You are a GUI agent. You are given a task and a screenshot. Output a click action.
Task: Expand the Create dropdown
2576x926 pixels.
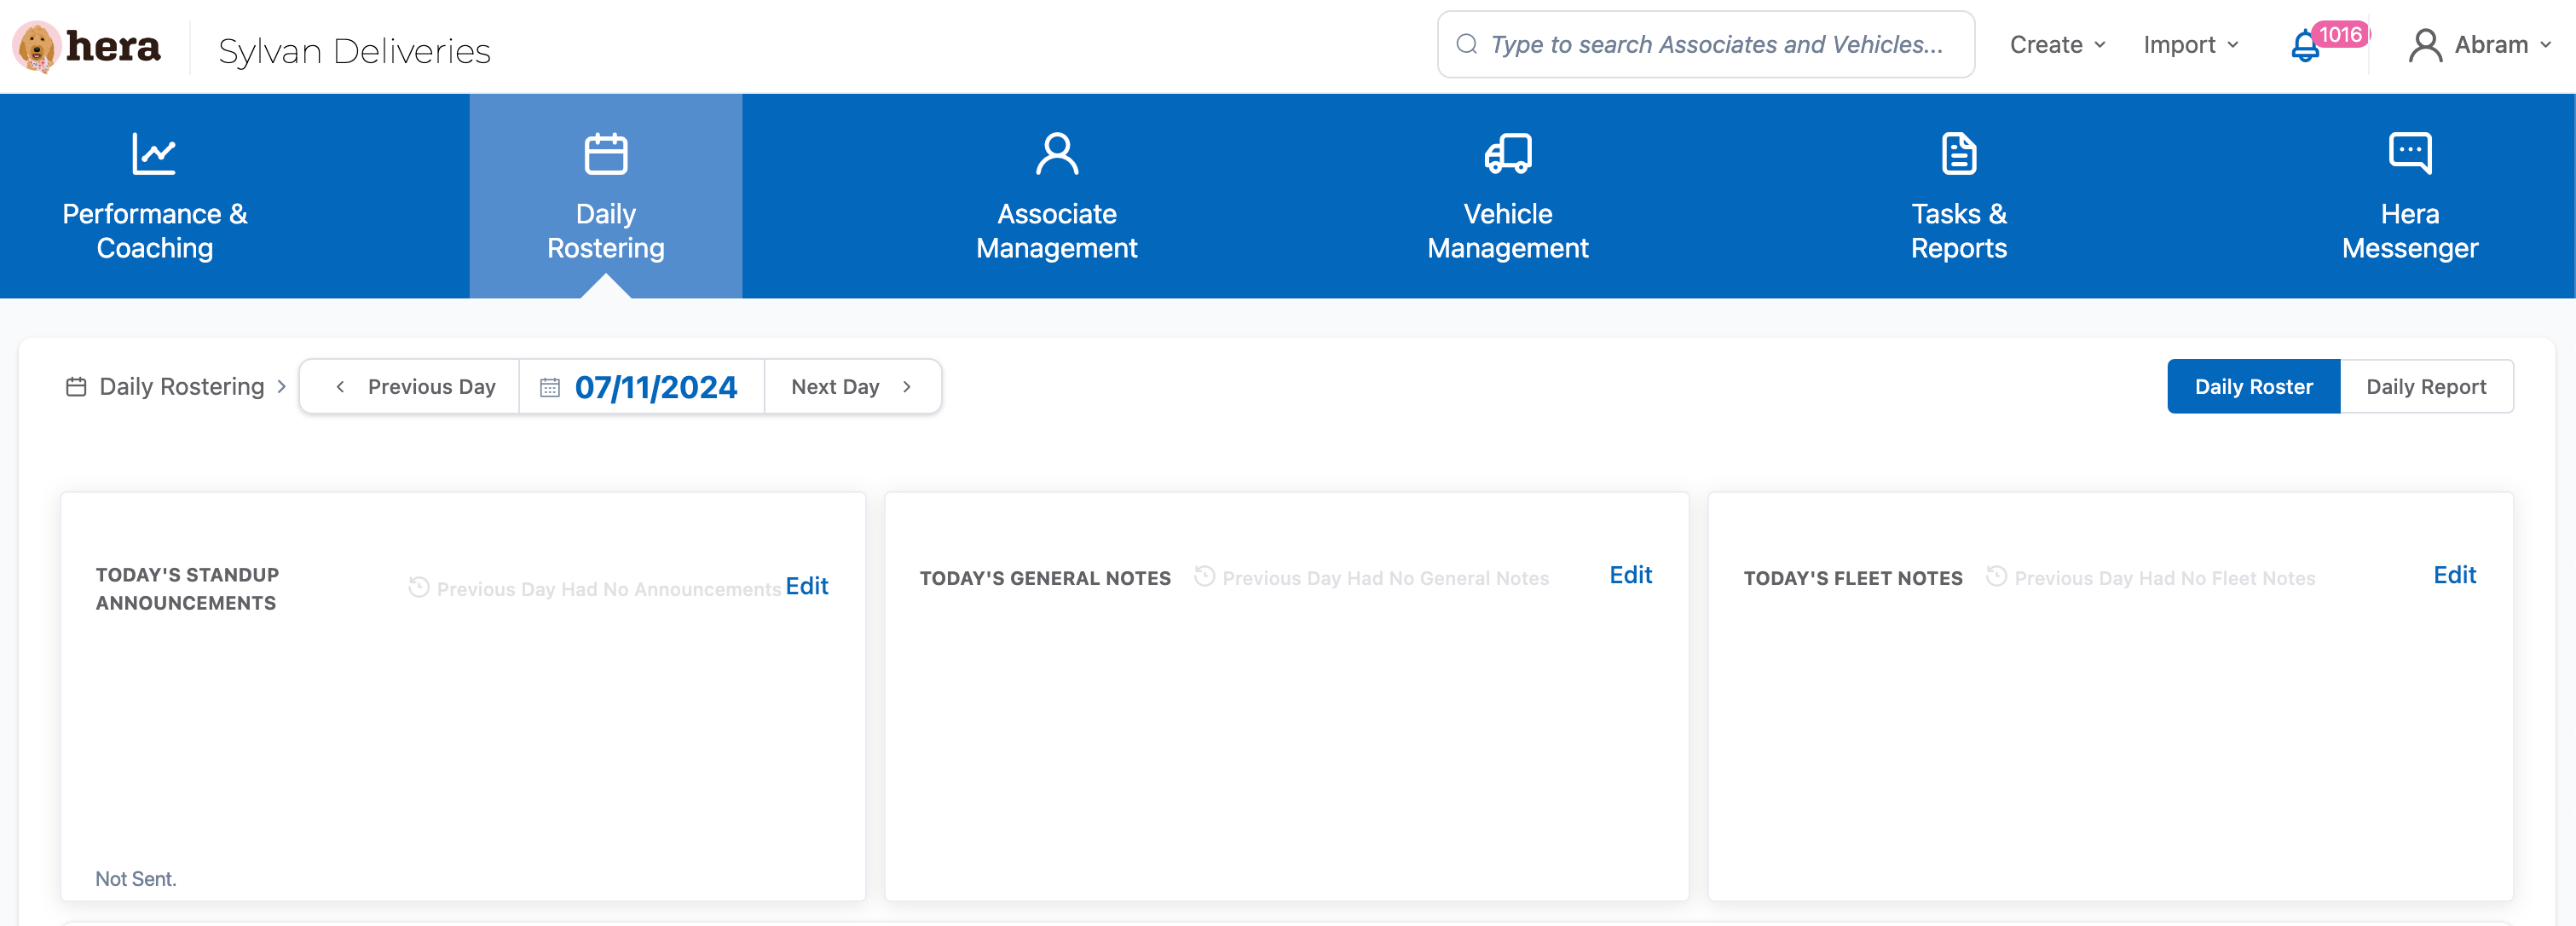(2057, 45)
